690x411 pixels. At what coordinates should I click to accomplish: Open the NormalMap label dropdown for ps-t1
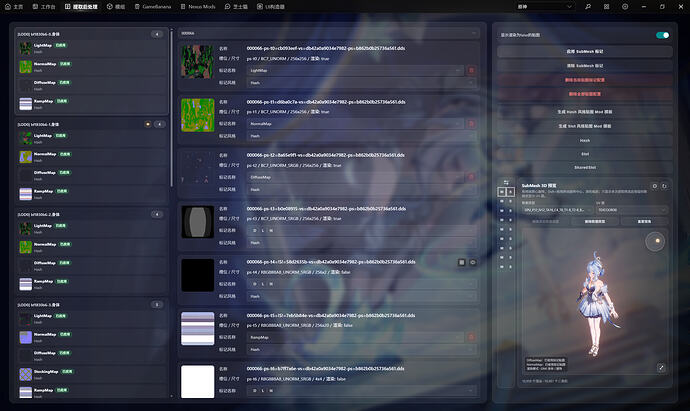(x=355, y=124)
